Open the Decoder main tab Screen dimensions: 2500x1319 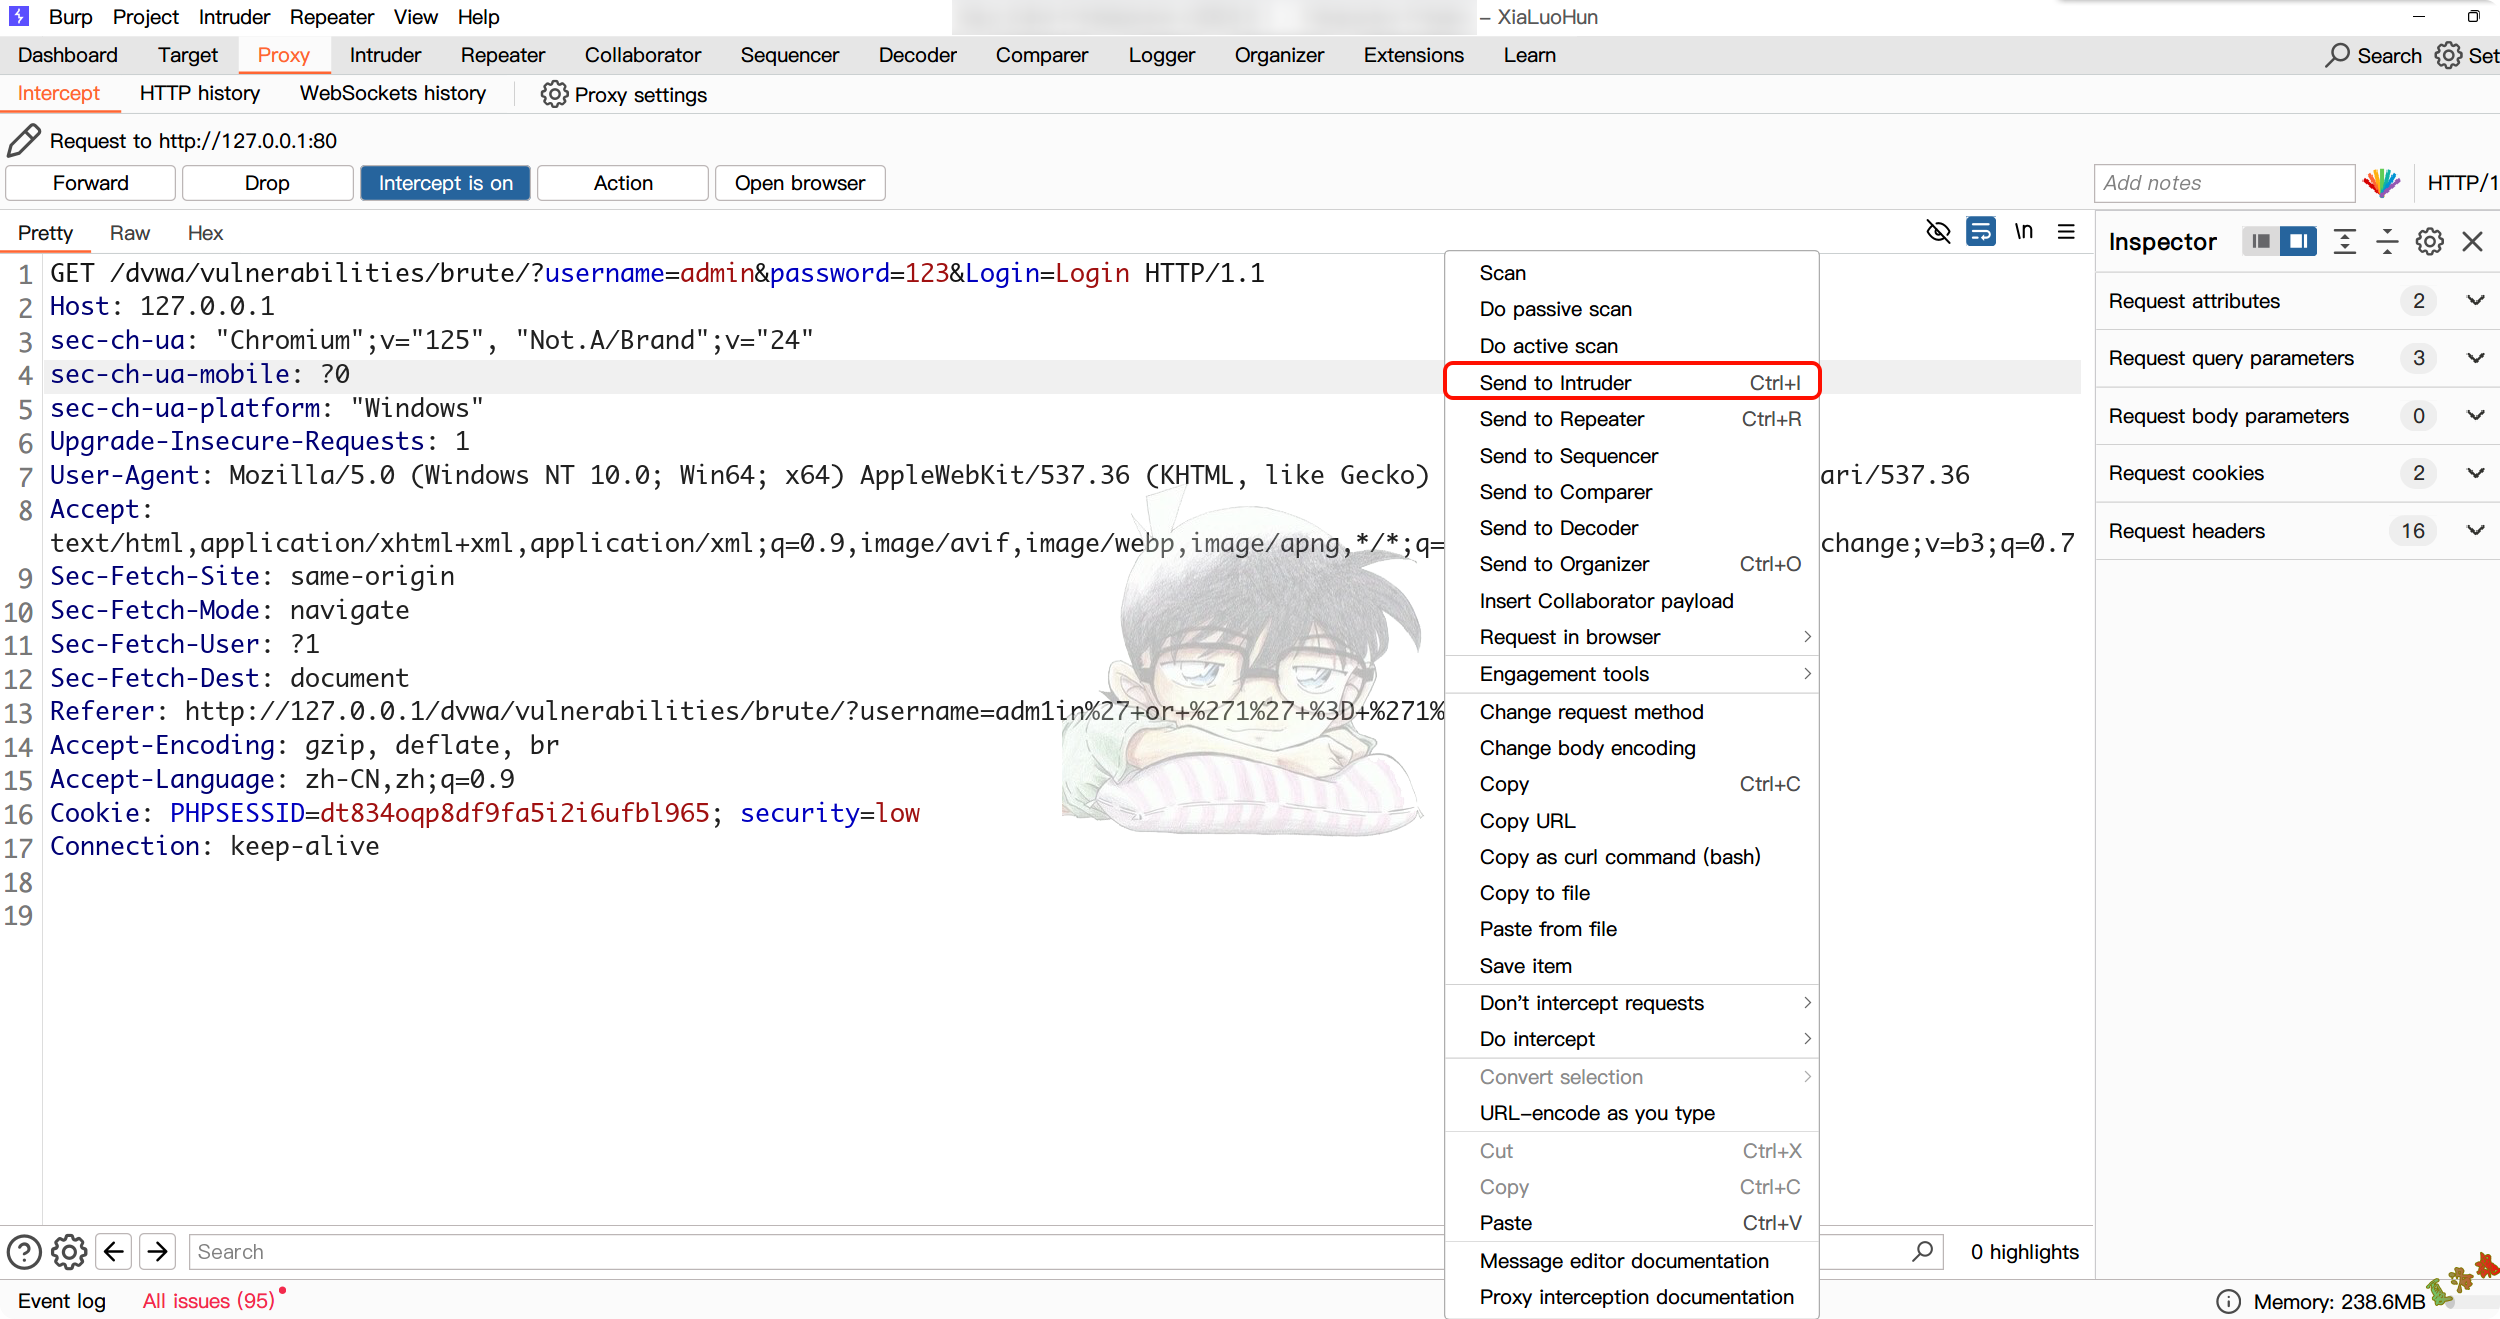click(917, 55)
